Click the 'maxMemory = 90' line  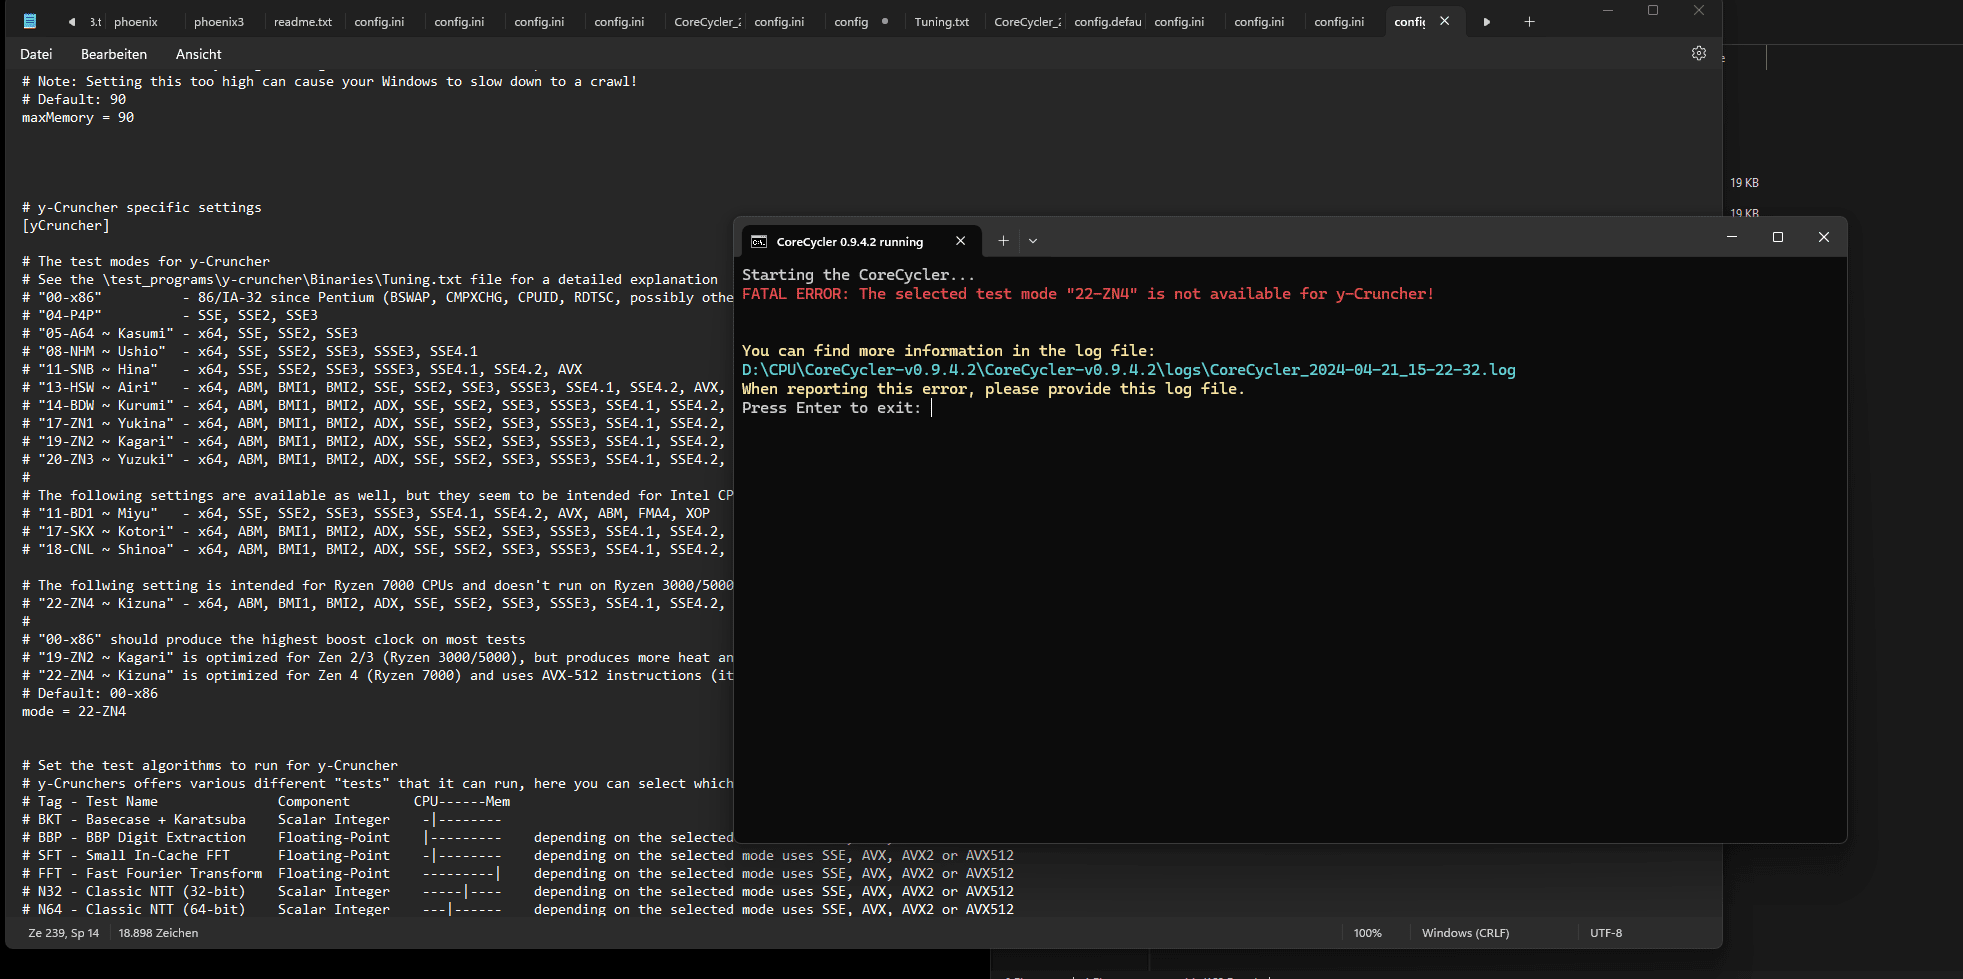pyautogui.click(x=78, y=118)
